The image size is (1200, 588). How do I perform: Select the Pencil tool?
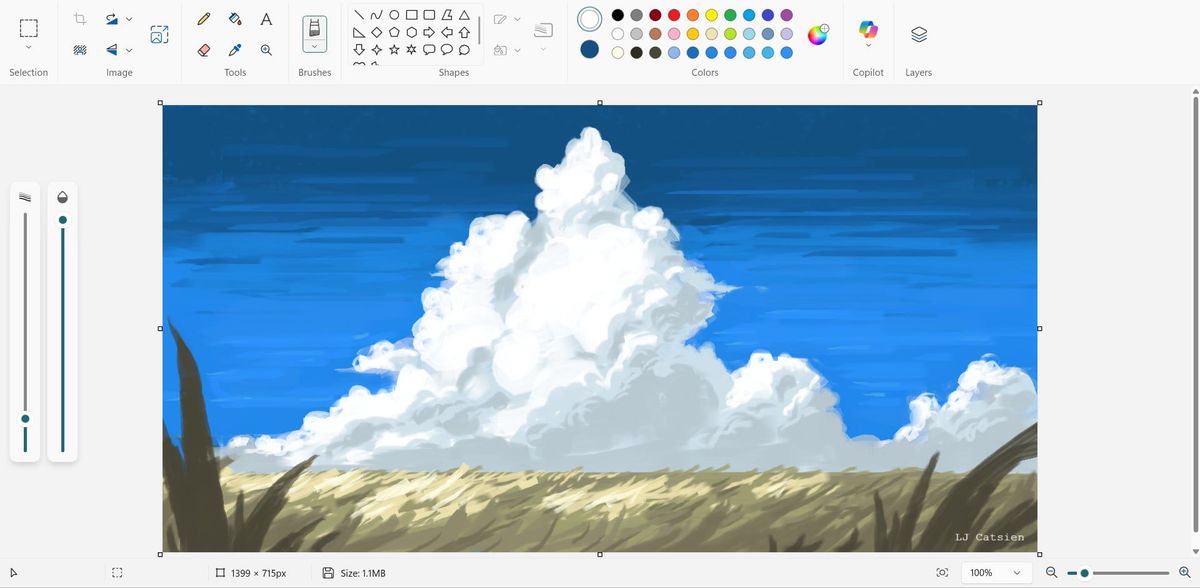tap(204, 18)
